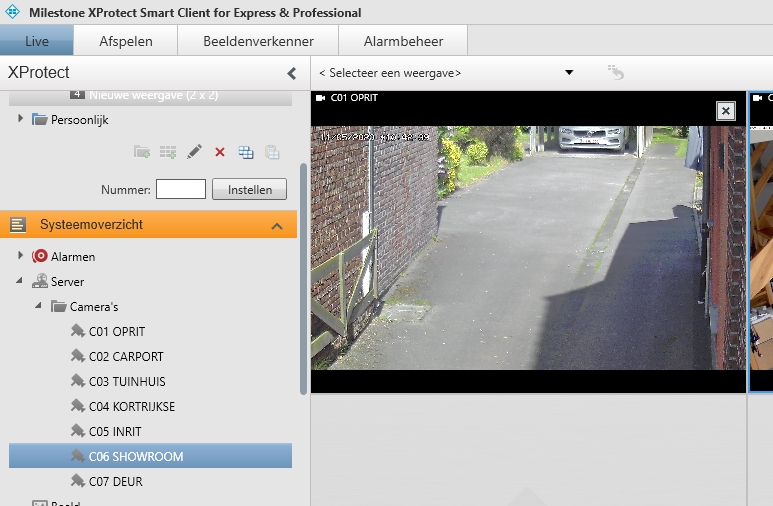The width and height of the screenshot is (773, 506).
Task: Expand the Persoonlijk folder
Action: (x=20, y=118)
